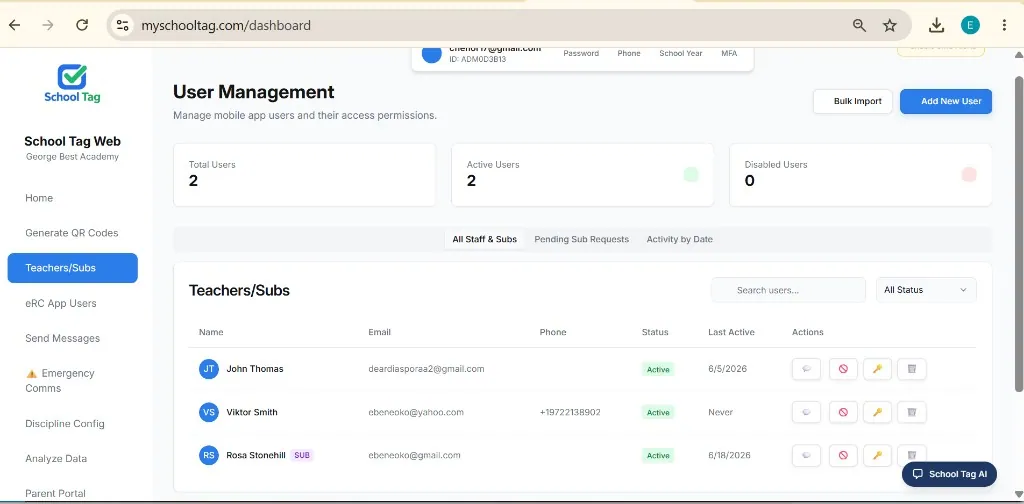Switch to All Staff & Subs tab
1024x504 pixels.
(485, 239)
